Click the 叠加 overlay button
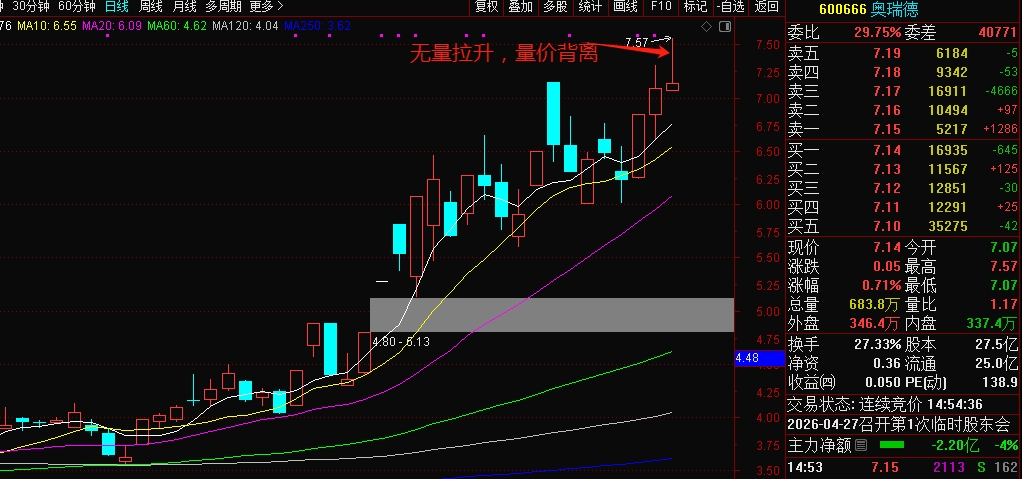Screen dimensions: 1022x479 click(x=520, y=7)
